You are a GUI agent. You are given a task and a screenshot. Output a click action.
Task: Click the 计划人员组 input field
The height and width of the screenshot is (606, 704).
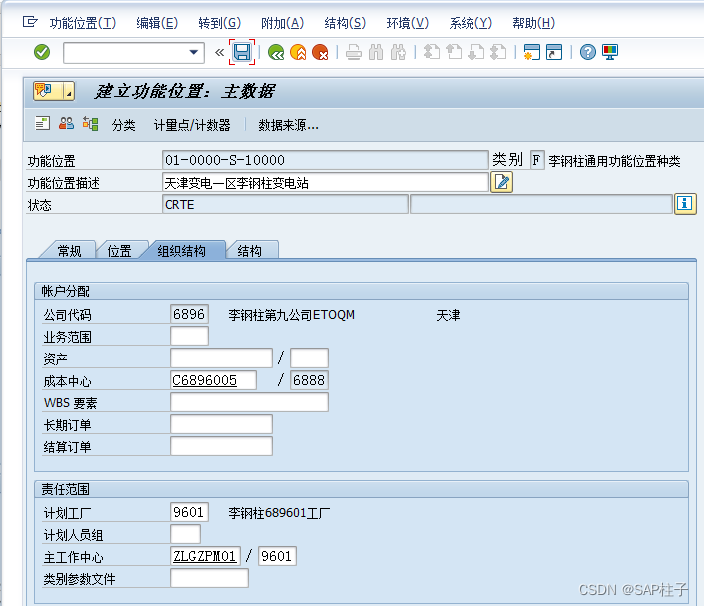(x=185, y=534)
